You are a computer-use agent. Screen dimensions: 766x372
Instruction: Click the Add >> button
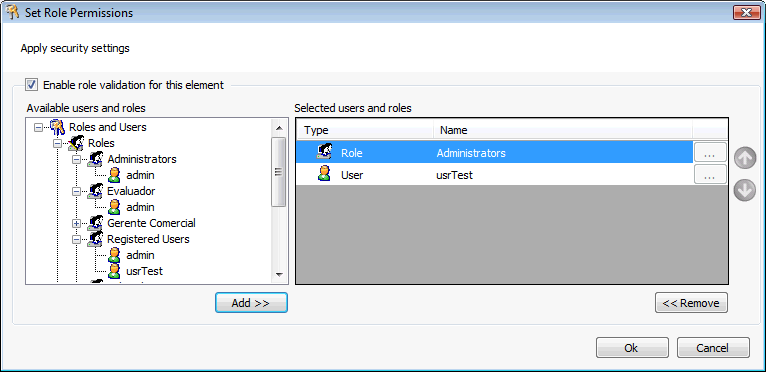pyautogui.click(x=251, y=303)
